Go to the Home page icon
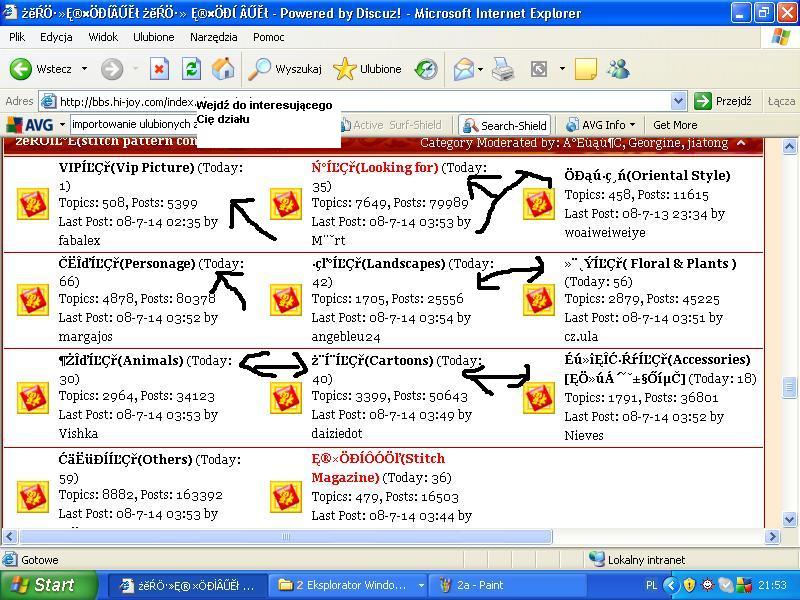Viewport: 800px width, 600px height. point(223,69)
